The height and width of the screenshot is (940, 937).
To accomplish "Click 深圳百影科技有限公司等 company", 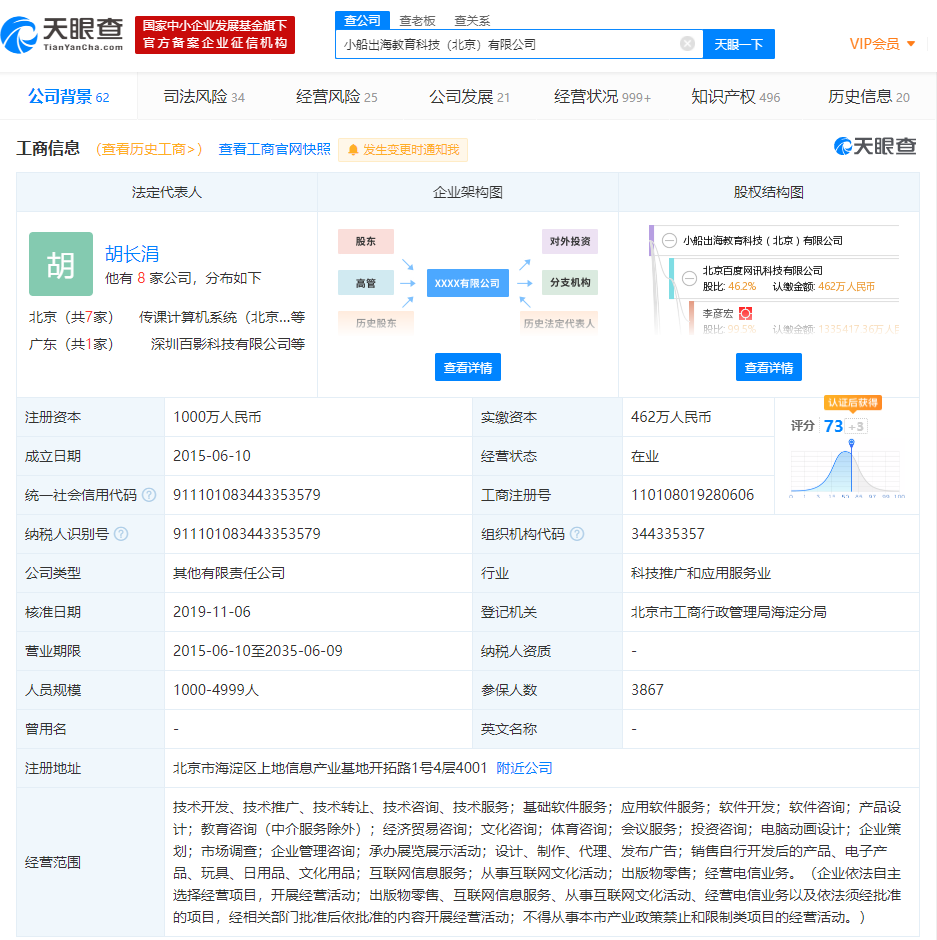I will pyautogui.click(x=228, y=344).
